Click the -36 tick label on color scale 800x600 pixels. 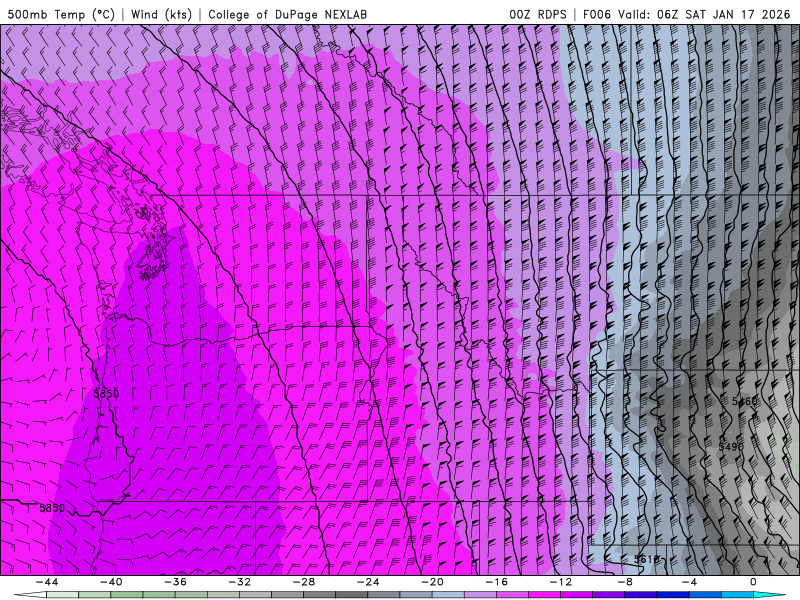click(176, 582)
